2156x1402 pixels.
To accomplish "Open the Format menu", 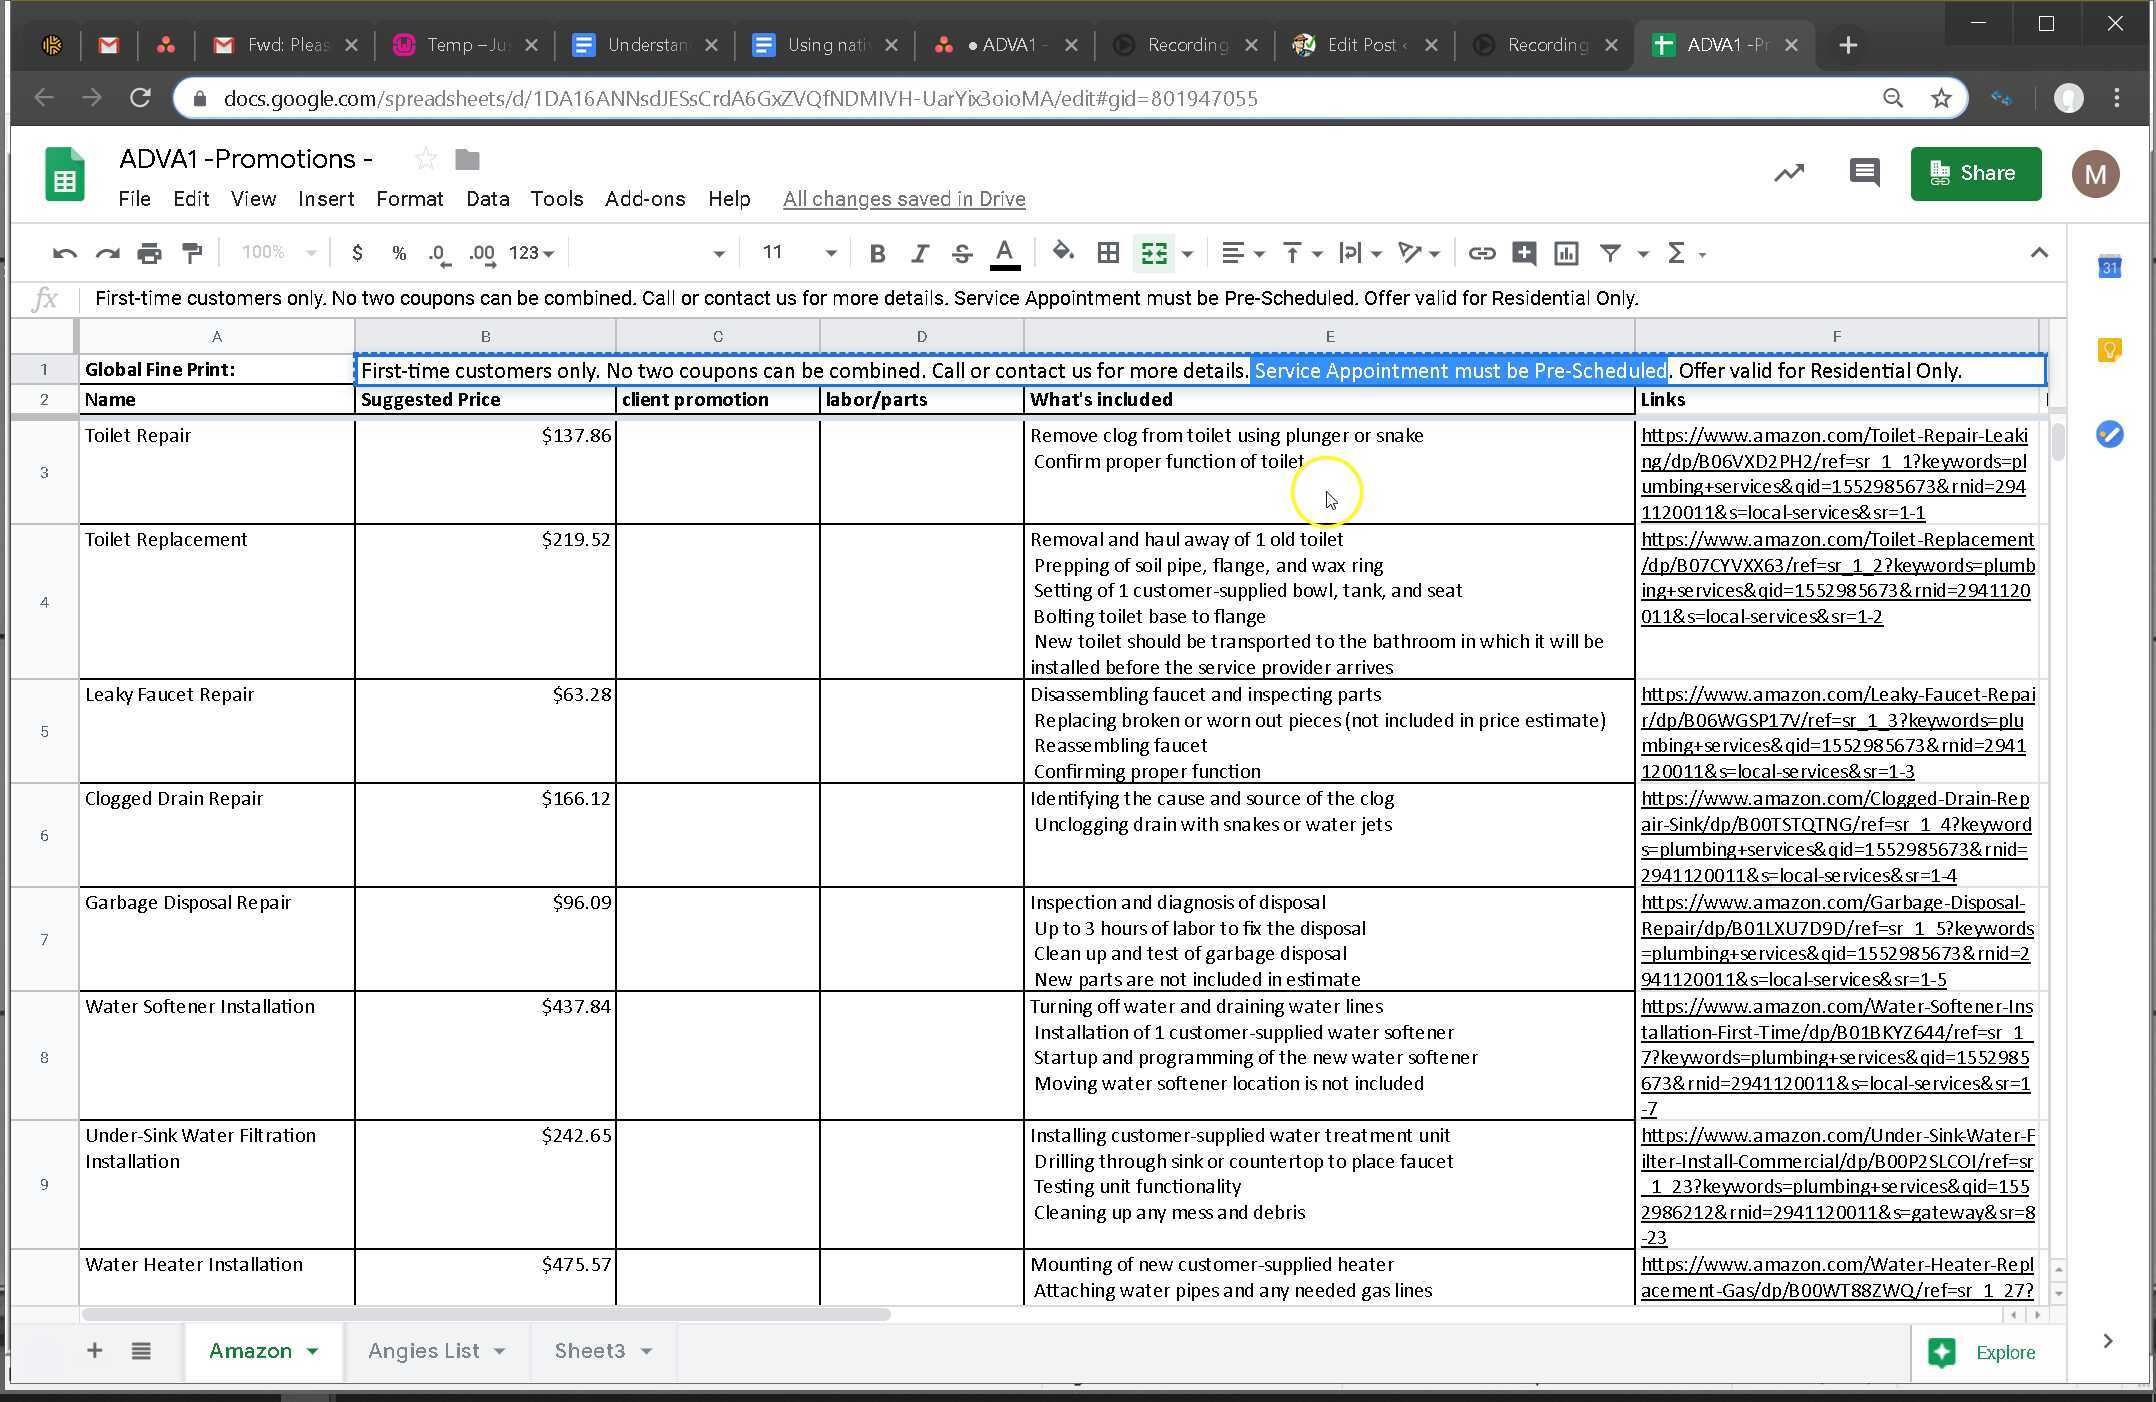I will coord(409,199).
